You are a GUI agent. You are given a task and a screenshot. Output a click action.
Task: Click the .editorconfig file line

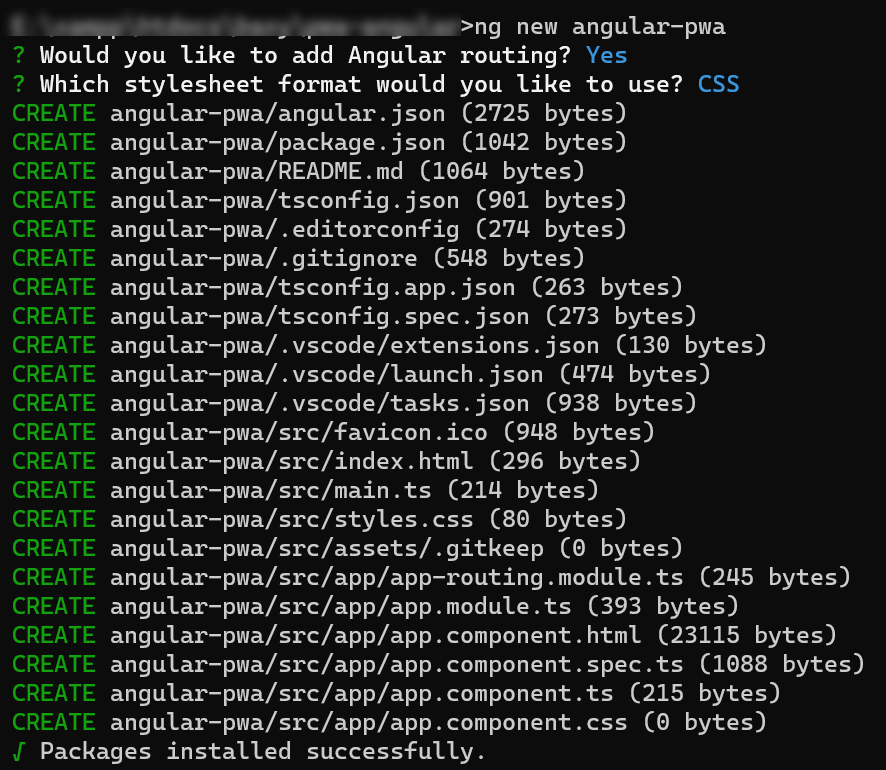click(319, 229)
